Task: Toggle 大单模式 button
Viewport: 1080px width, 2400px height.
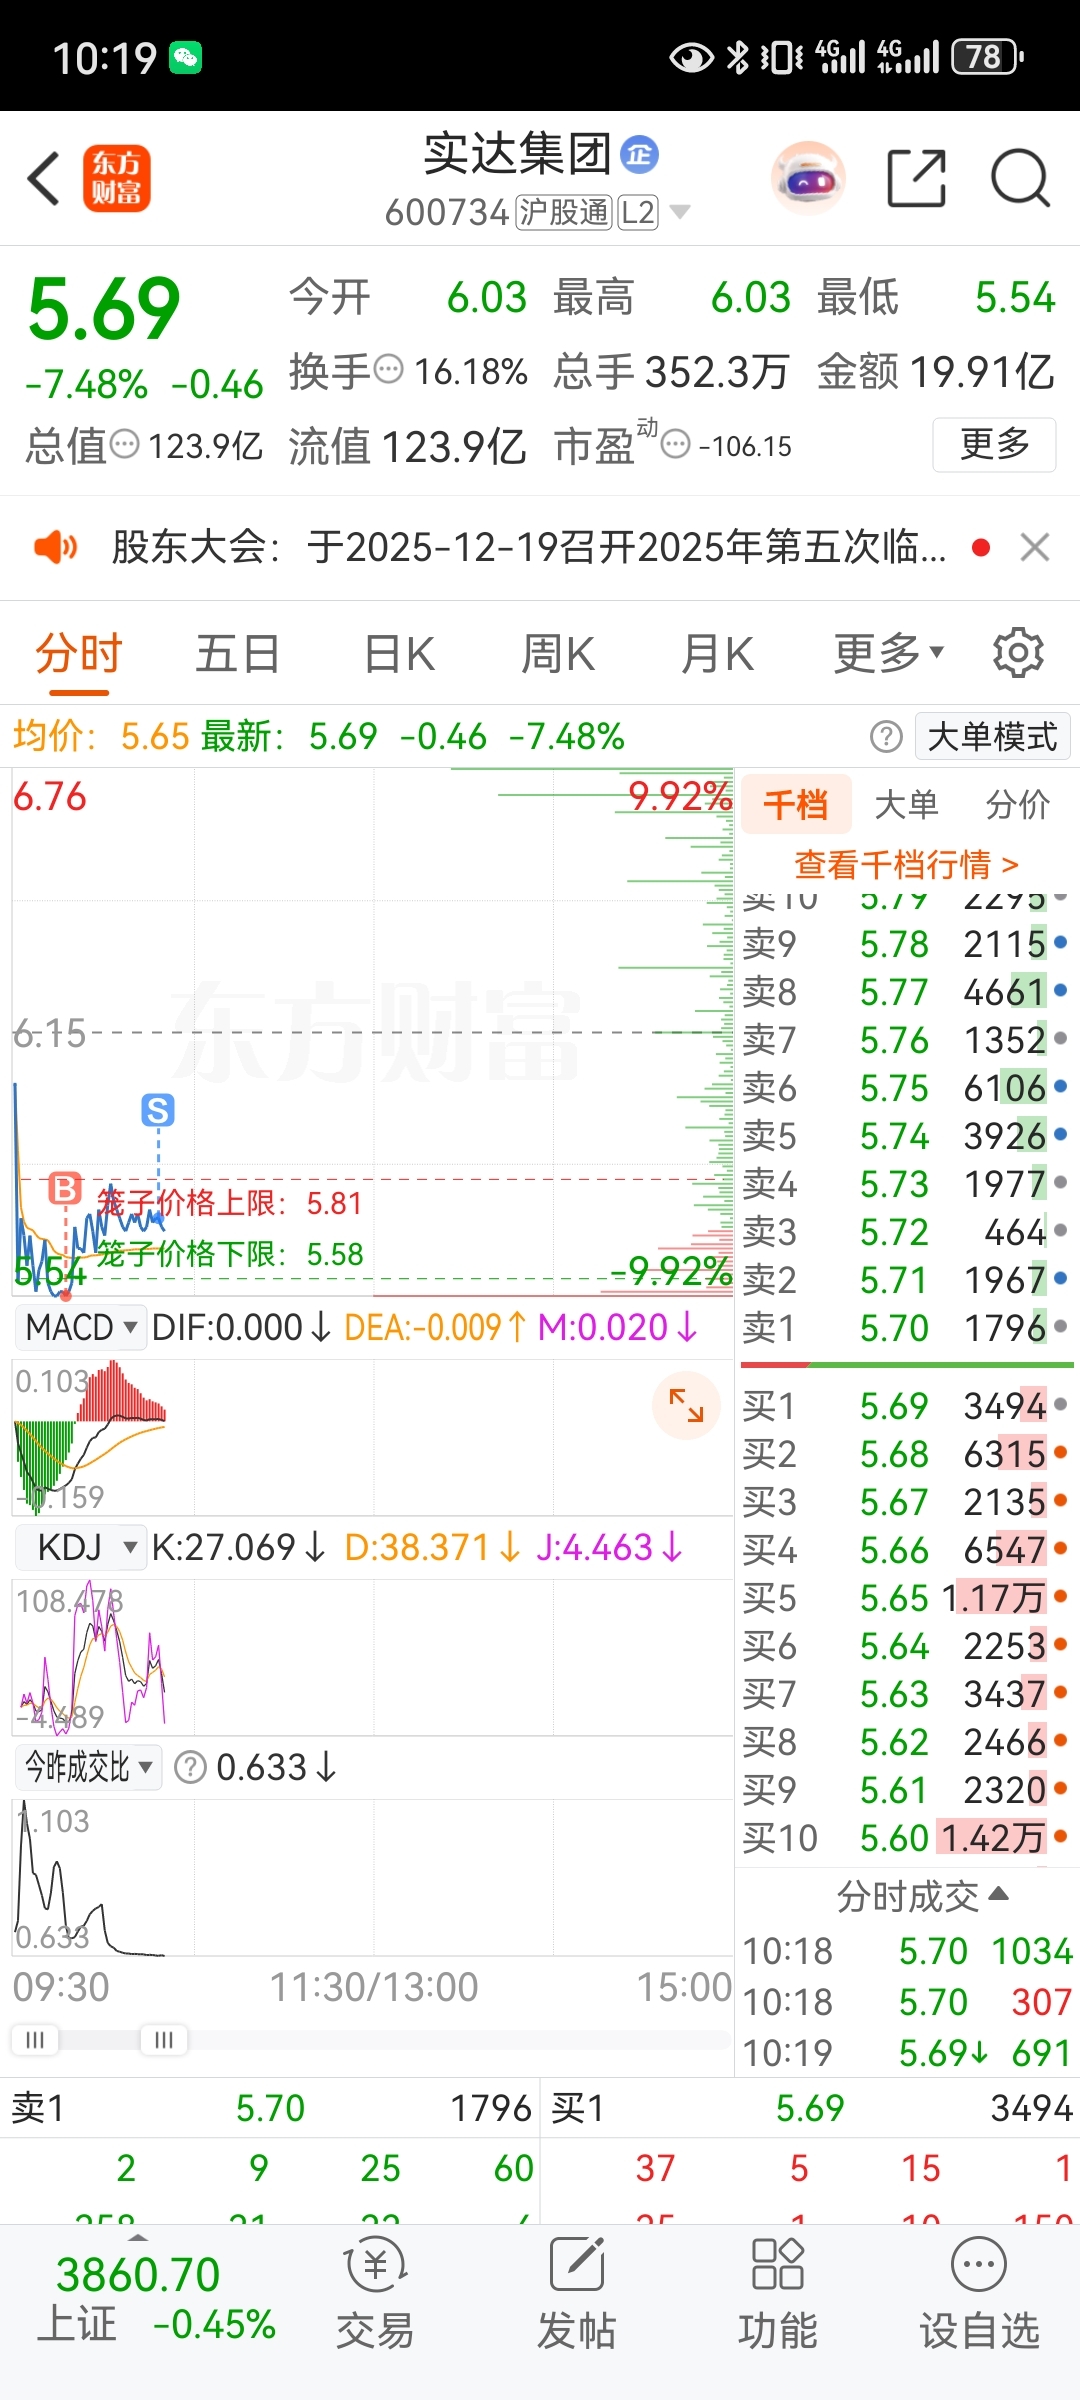Action: [x=992, y=737]
